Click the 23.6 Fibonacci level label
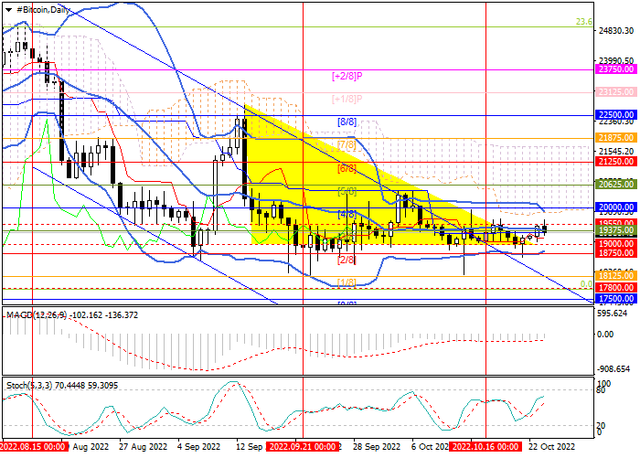The height and width of the screenshot is (457, 640). point(584,22)
